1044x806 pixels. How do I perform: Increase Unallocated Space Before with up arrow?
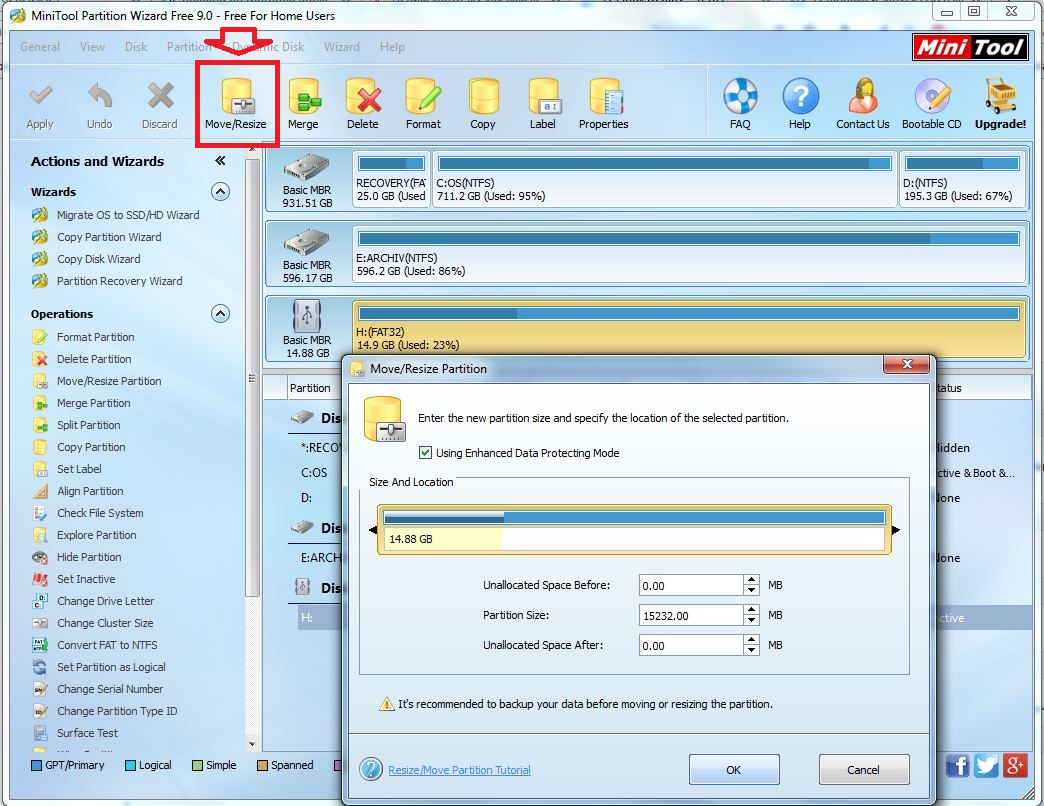pos(751,580)
